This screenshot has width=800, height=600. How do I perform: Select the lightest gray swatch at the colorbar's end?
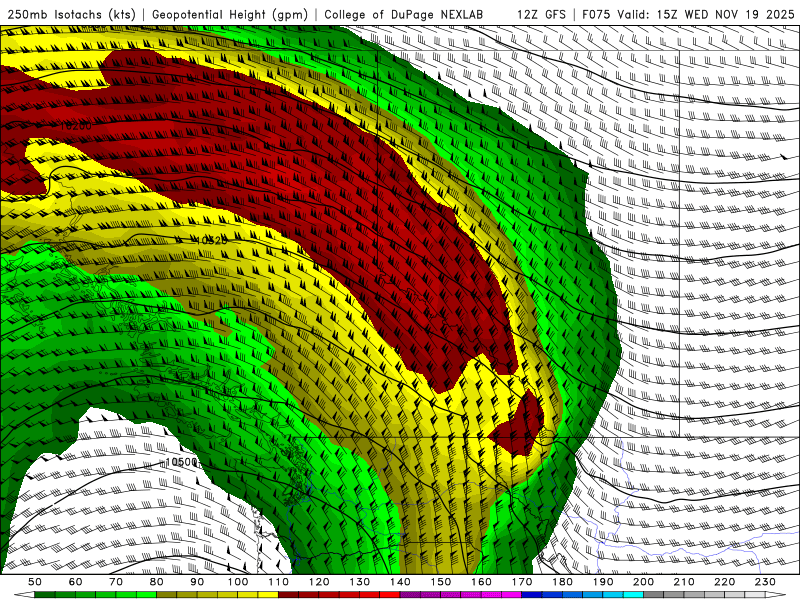[x=755, y=595]
